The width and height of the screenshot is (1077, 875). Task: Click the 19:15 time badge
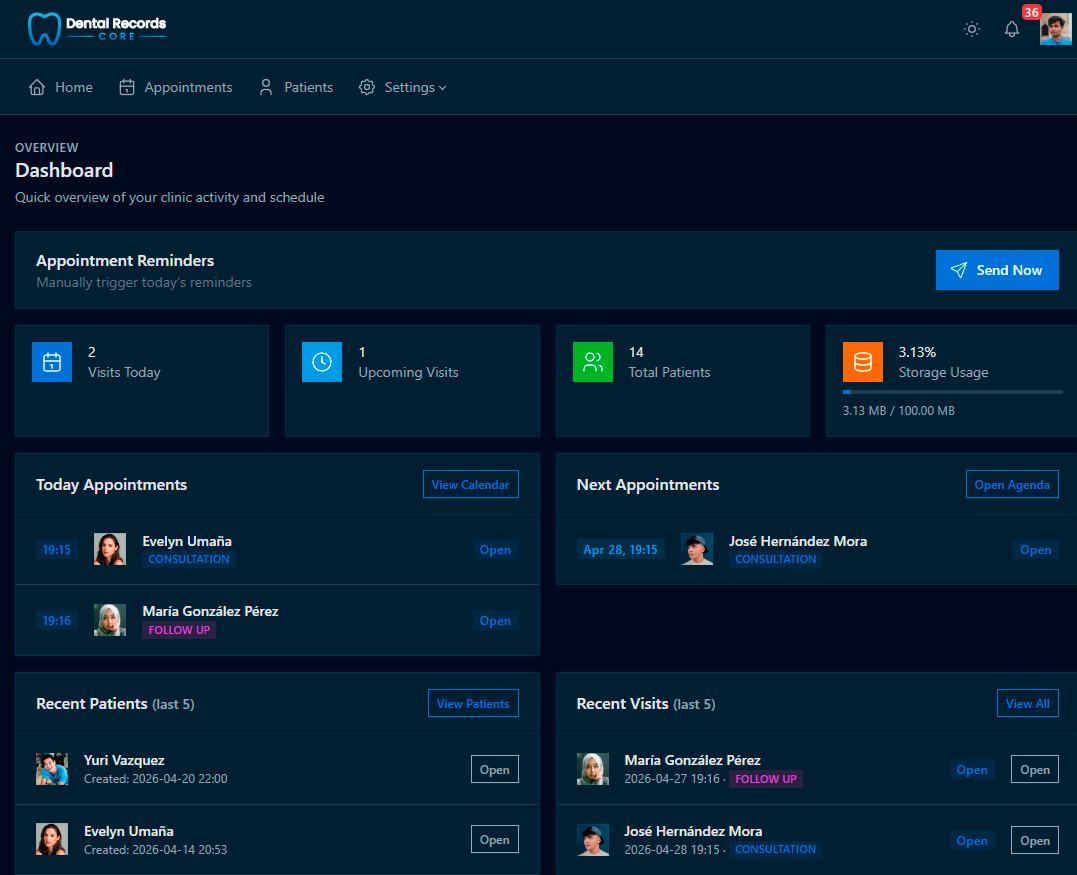(x=56, y=549)
